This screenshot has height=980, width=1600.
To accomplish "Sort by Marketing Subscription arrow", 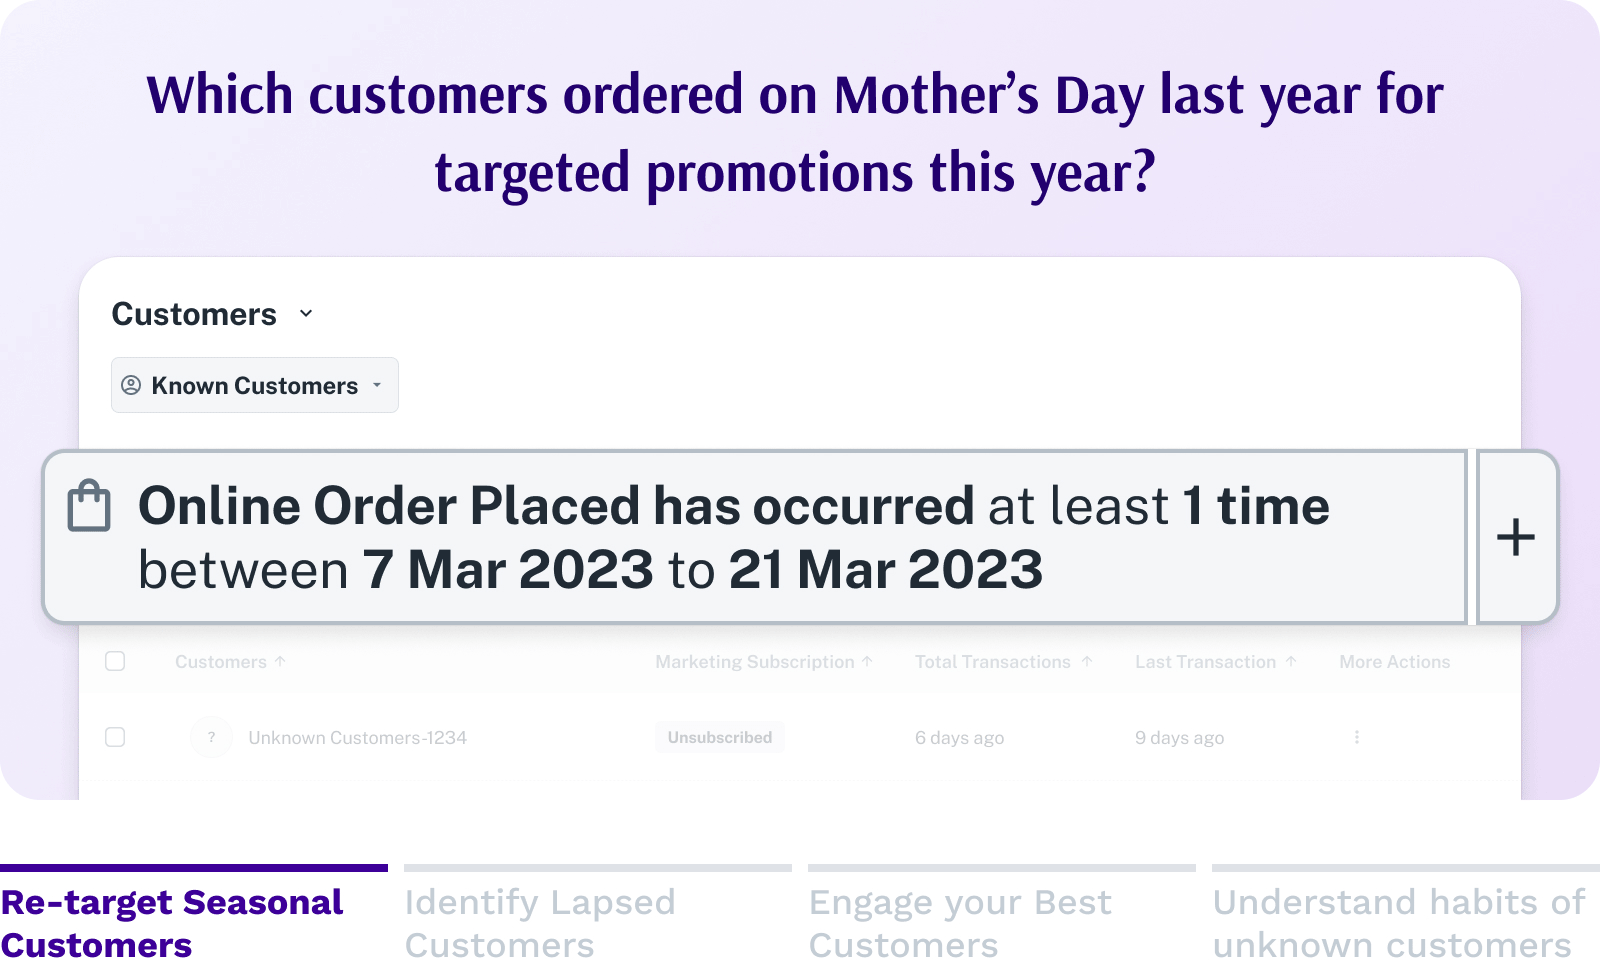I will [x=868, y=661].
